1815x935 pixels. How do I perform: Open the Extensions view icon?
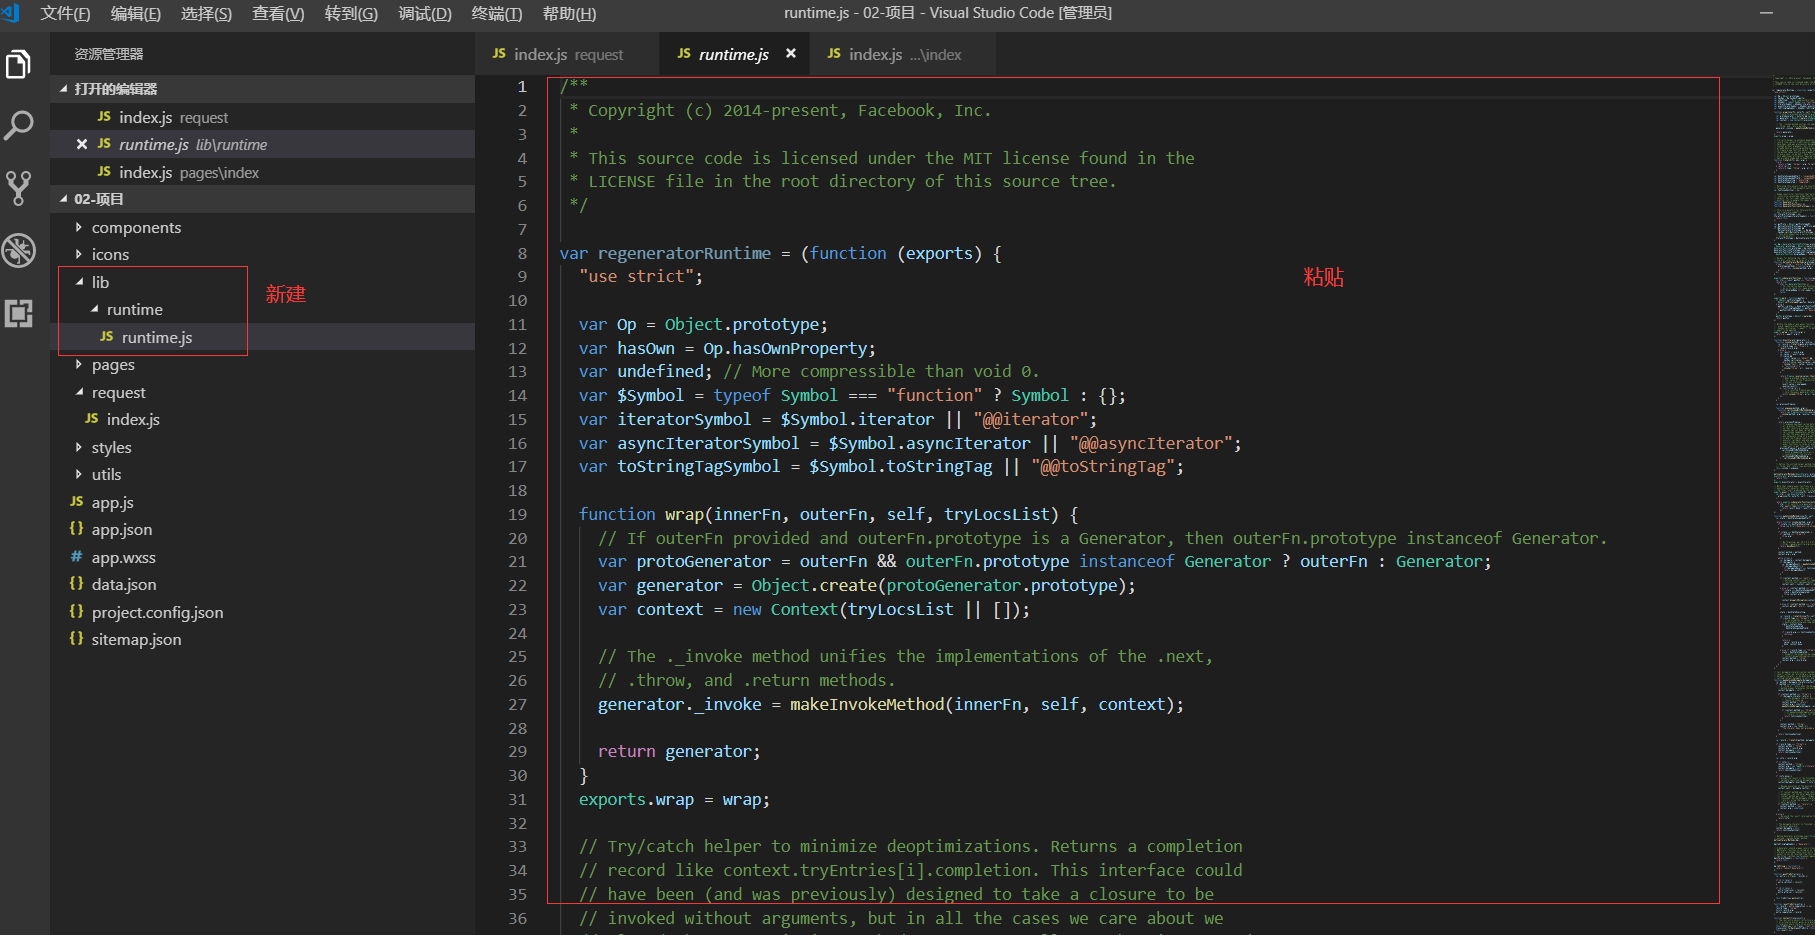(19, 313)
